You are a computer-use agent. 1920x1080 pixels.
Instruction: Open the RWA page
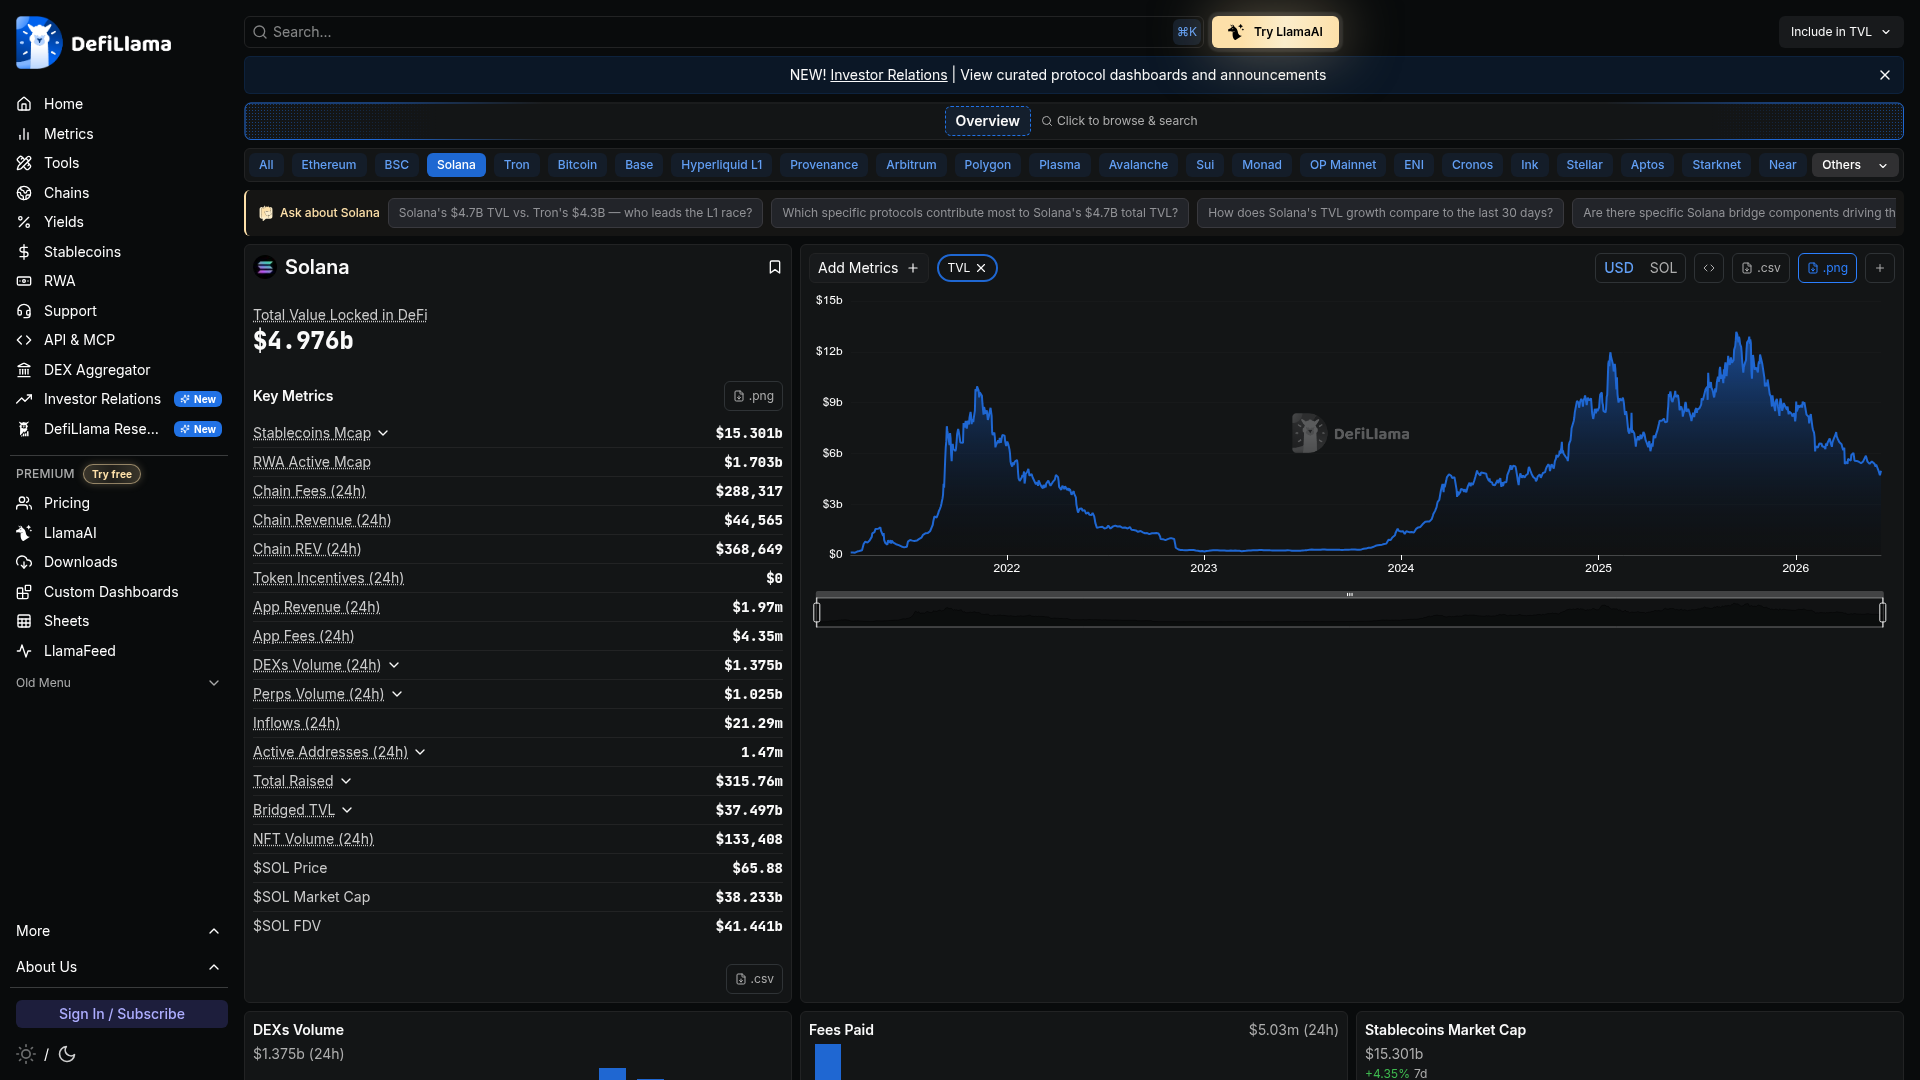pos(59,281)
